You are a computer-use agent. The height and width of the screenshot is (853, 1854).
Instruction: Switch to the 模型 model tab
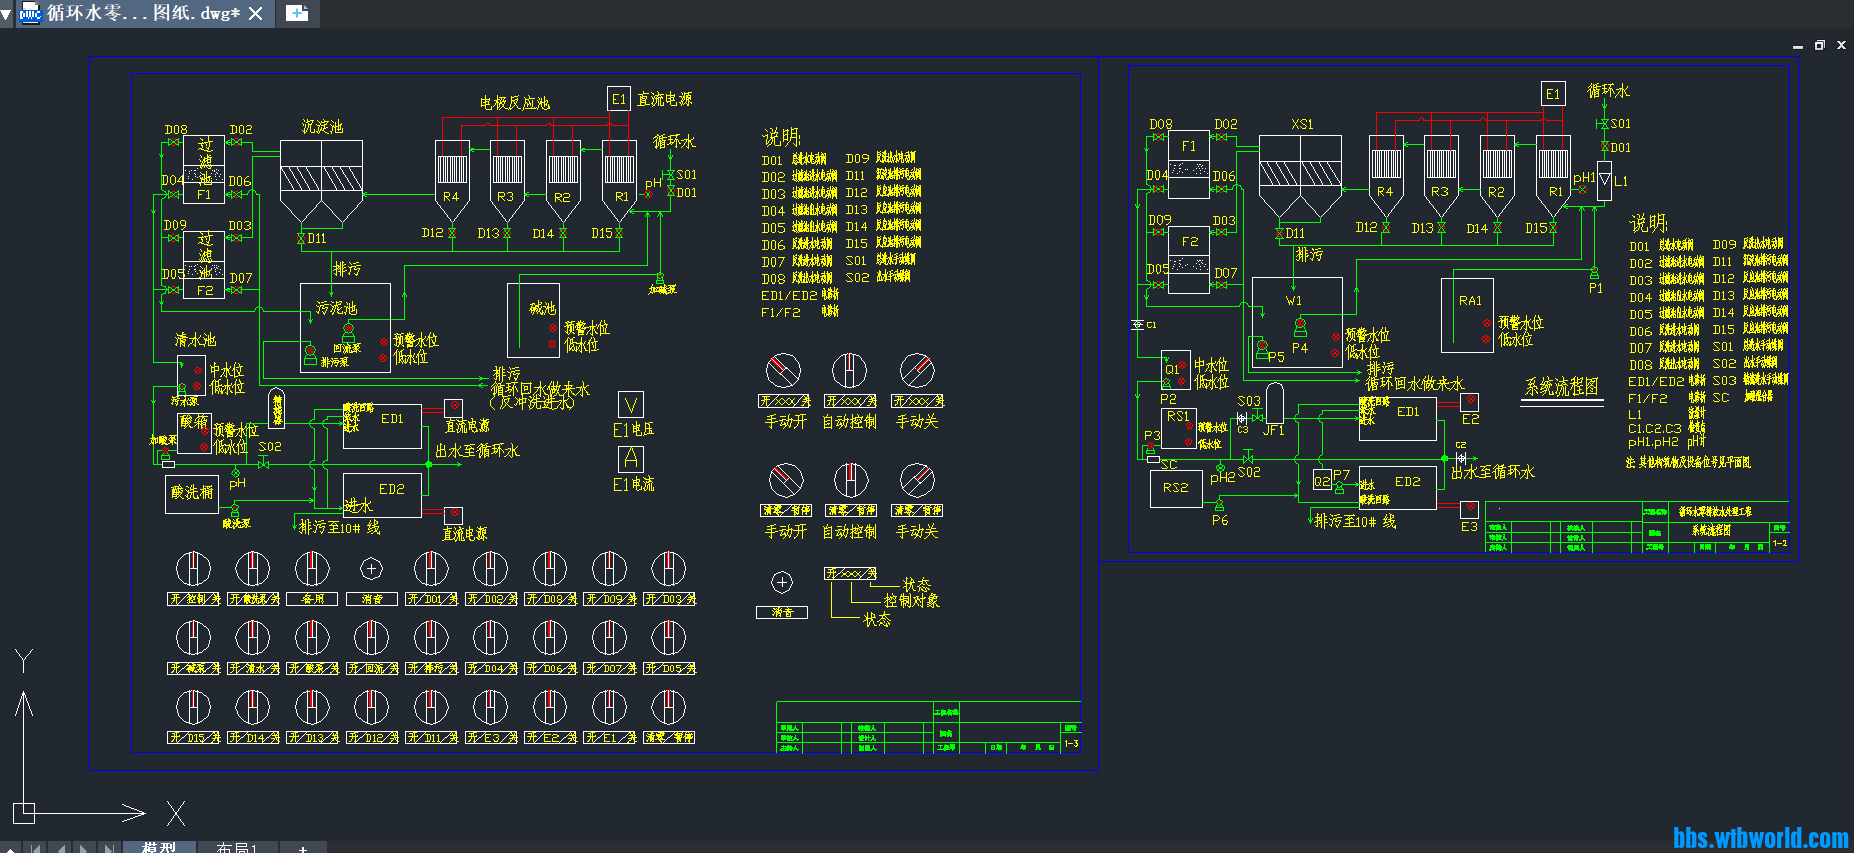[158, 847]
